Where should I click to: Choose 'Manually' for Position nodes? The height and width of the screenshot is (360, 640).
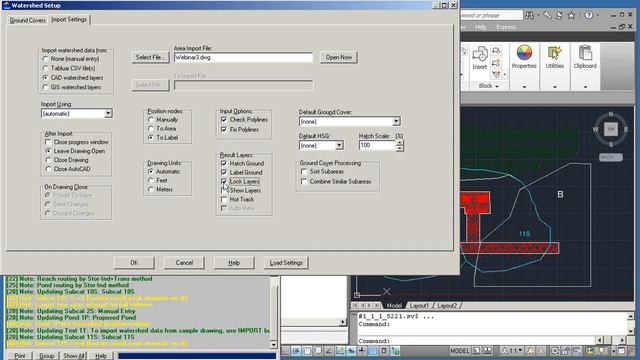151,120
